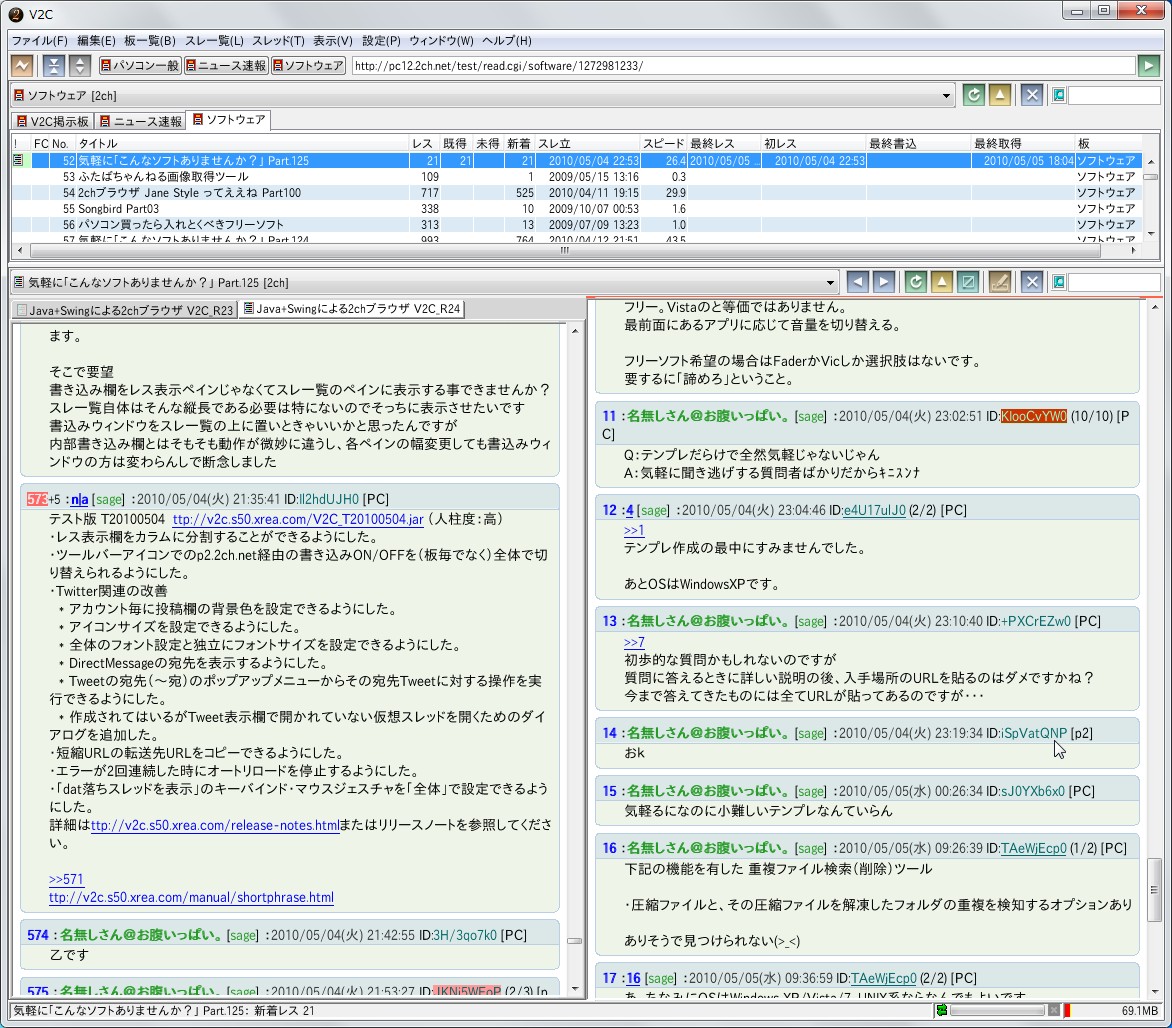The image size is (1172, 1028).
Task: Open the 設定(P) menu
Action: [381, 41]
